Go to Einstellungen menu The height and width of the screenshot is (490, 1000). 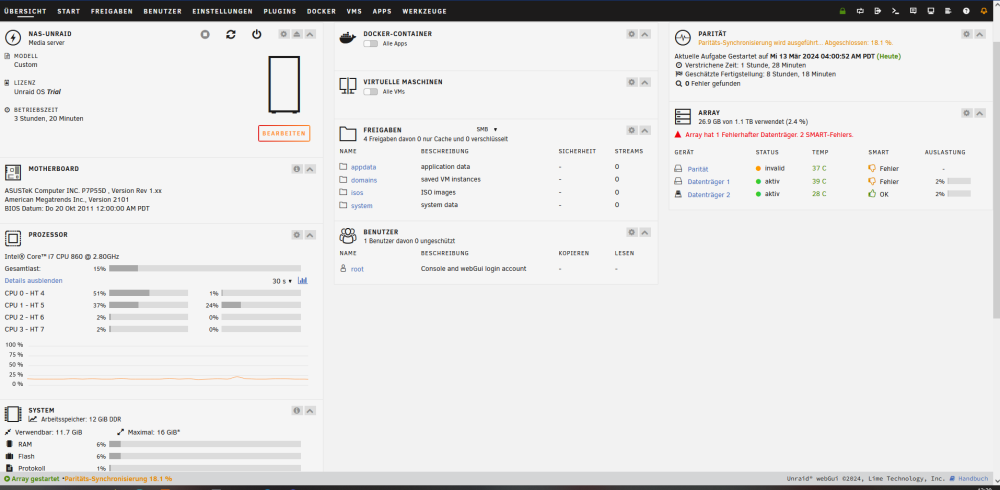click(x=223, y=11)
